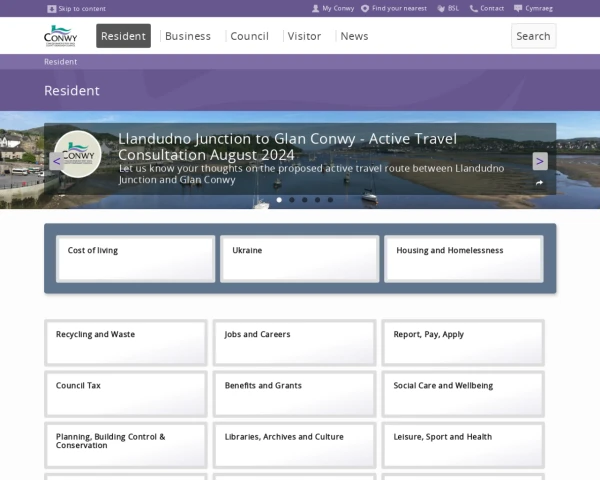This screenshot has height=480, width=600.
Task: Click the Search button
Action: tap(533, 36)
